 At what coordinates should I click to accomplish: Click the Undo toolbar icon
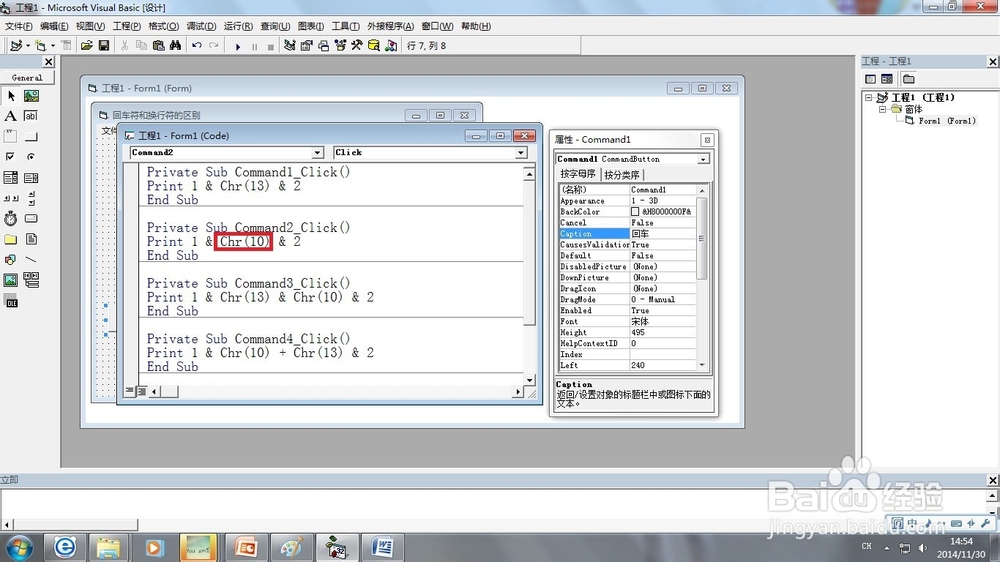coord(197,46)
